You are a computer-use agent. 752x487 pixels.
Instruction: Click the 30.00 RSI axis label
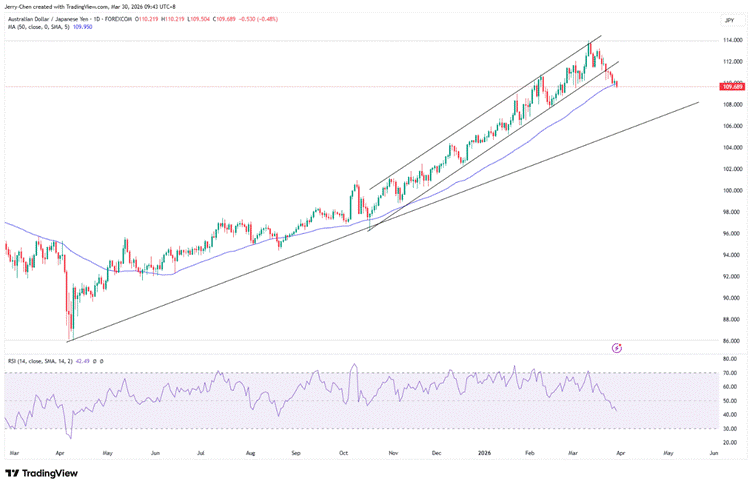click(730, 428)
